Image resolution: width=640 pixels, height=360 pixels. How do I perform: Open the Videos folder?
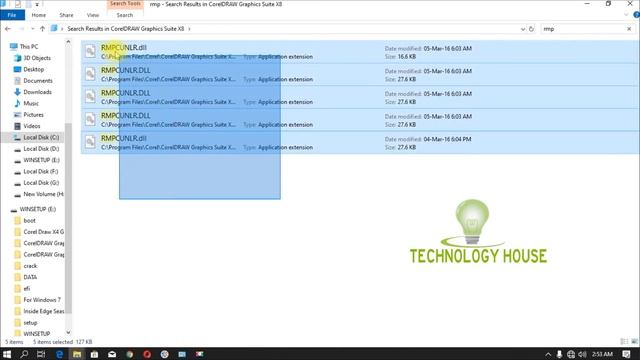tap(31, 126)
